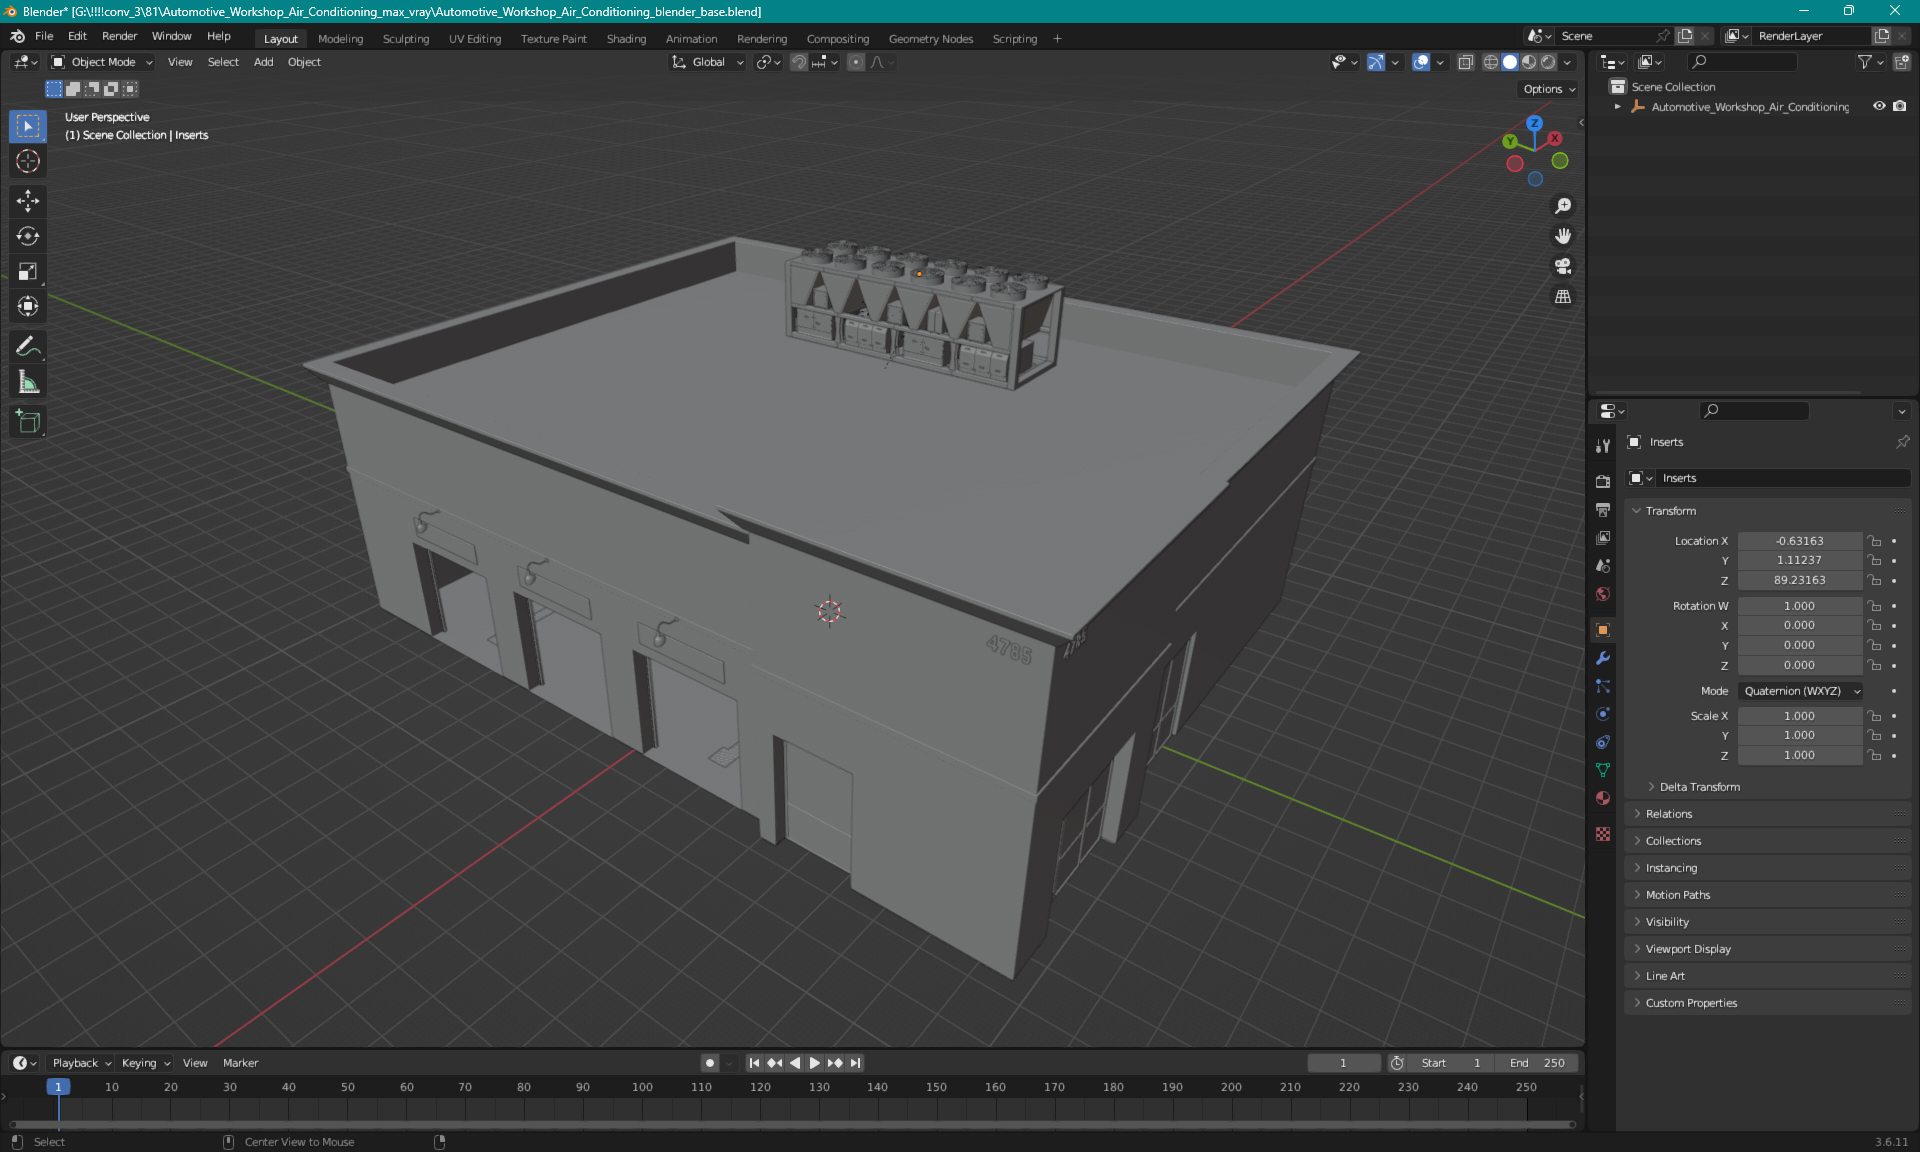The image size is (1920, 1152).
Task: Open the Rotation Mode Quaternion dropdown
Action: point(1798,690)
